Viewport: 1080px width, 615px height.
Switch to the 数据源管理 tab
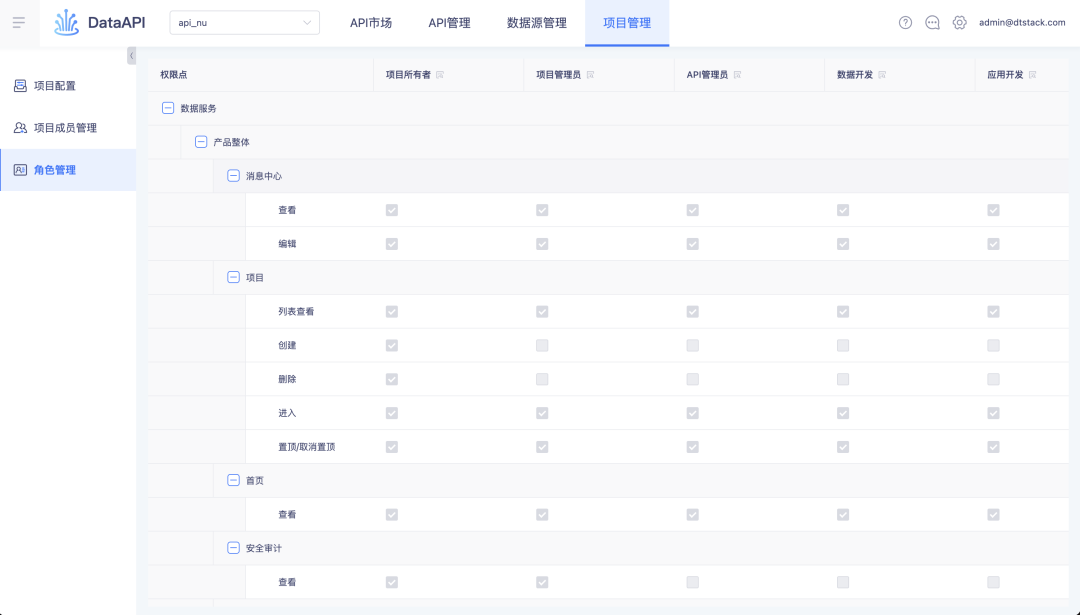(x=537, y=23)
